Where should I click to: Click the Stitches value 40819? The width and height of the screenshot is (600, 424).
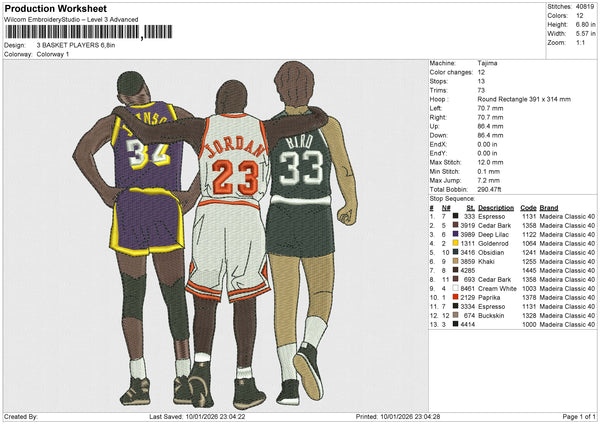[x=585, y=7]
